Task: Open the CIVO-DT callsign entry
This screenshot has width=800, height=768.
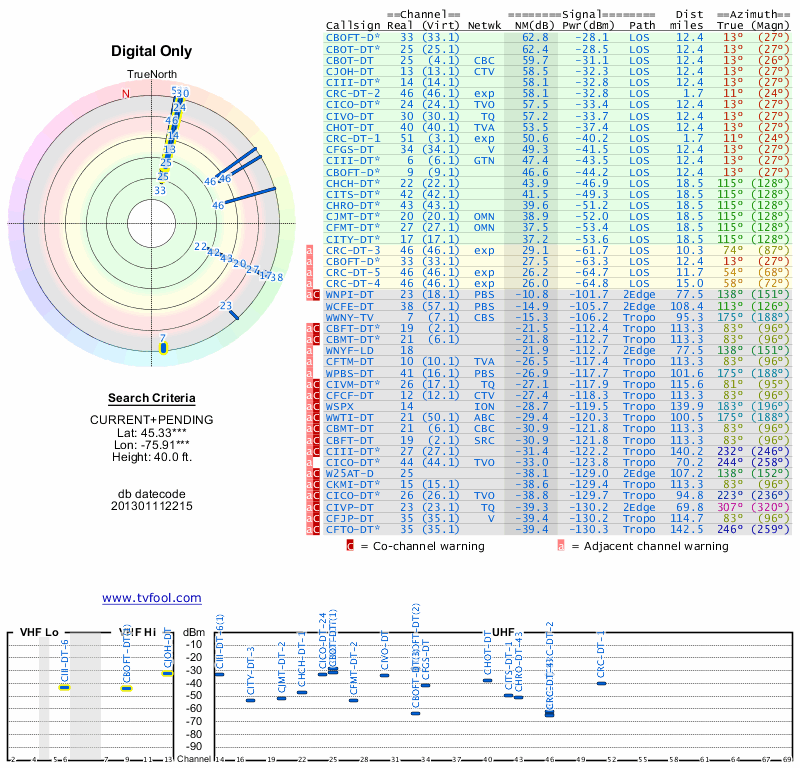Action: 349,116
